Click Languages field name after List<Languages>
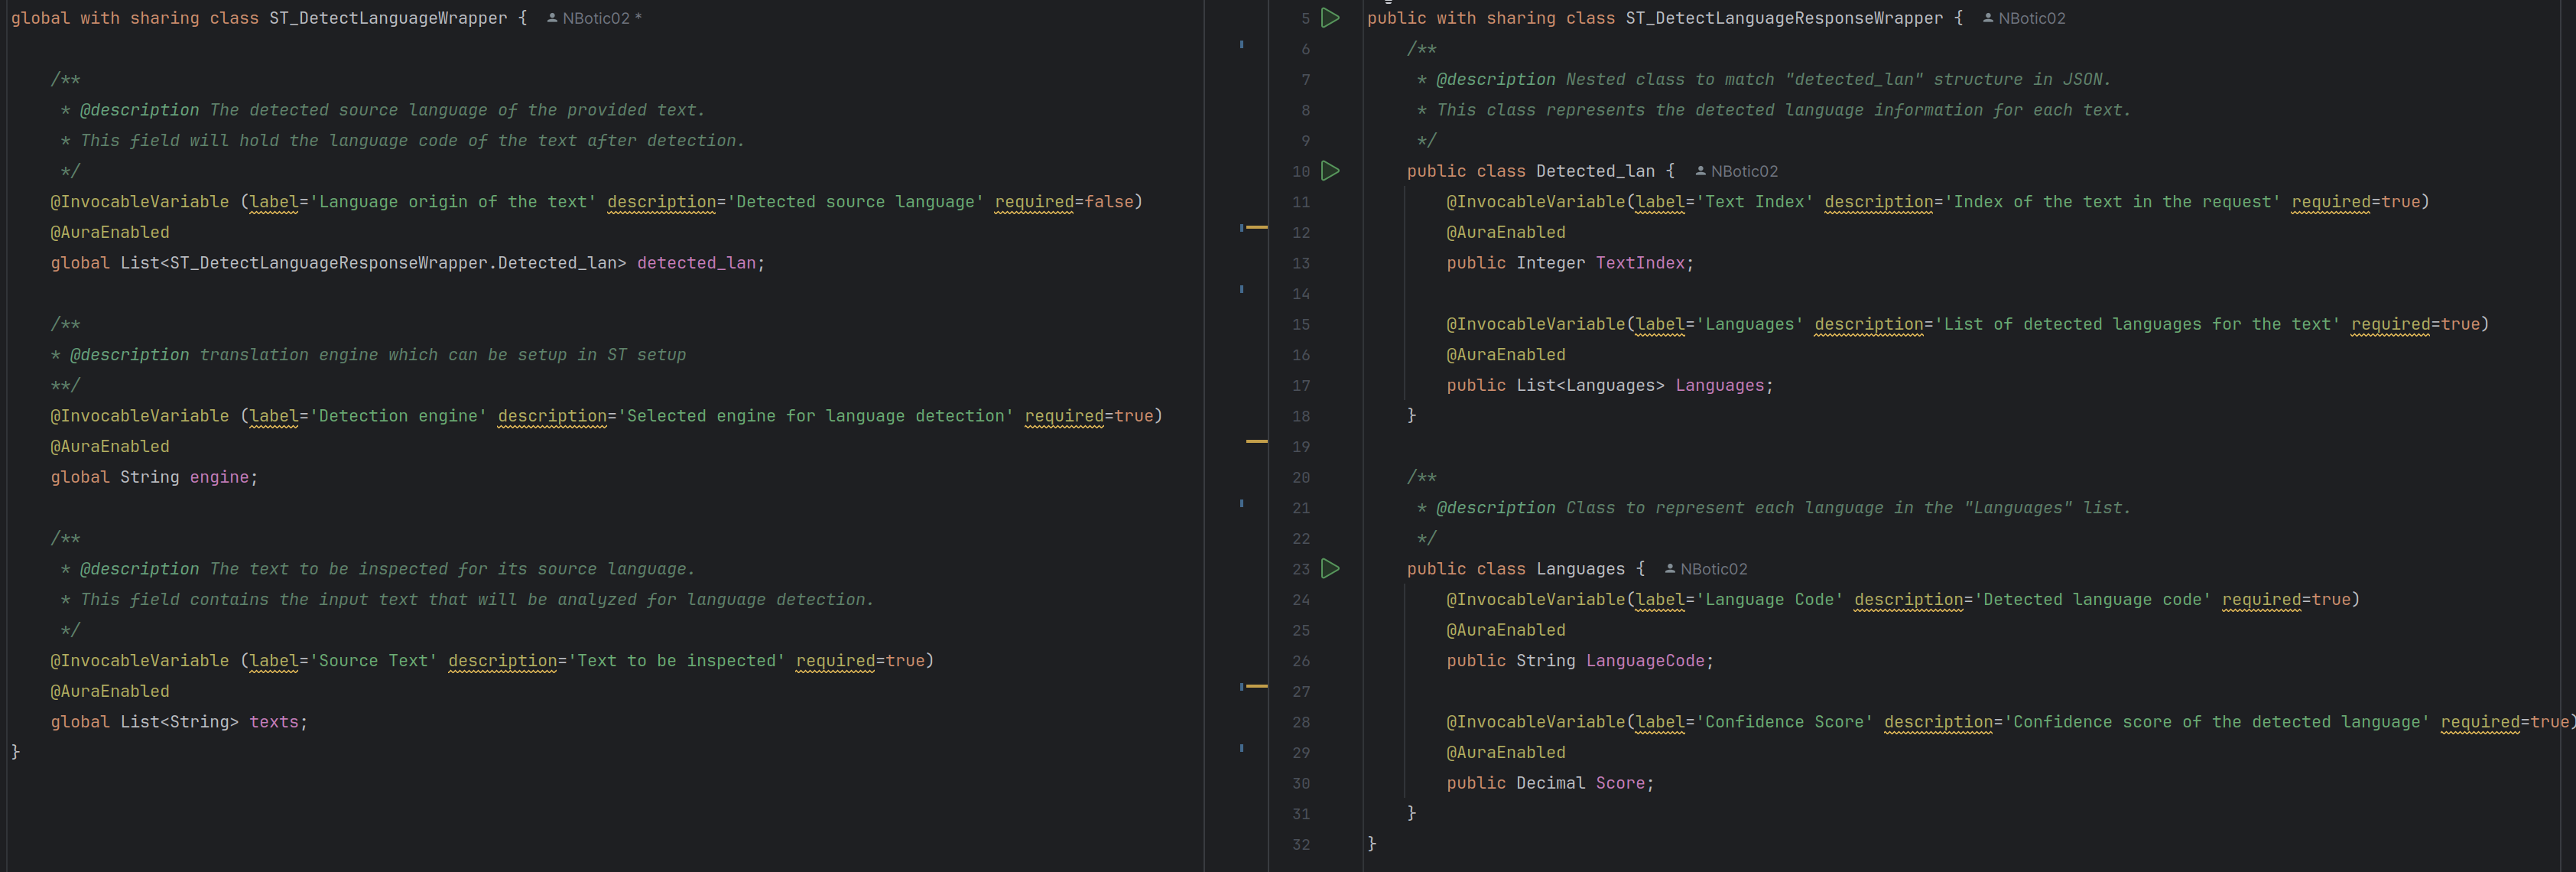Viewport: 2576px width, 872px height. (1720, 385)
